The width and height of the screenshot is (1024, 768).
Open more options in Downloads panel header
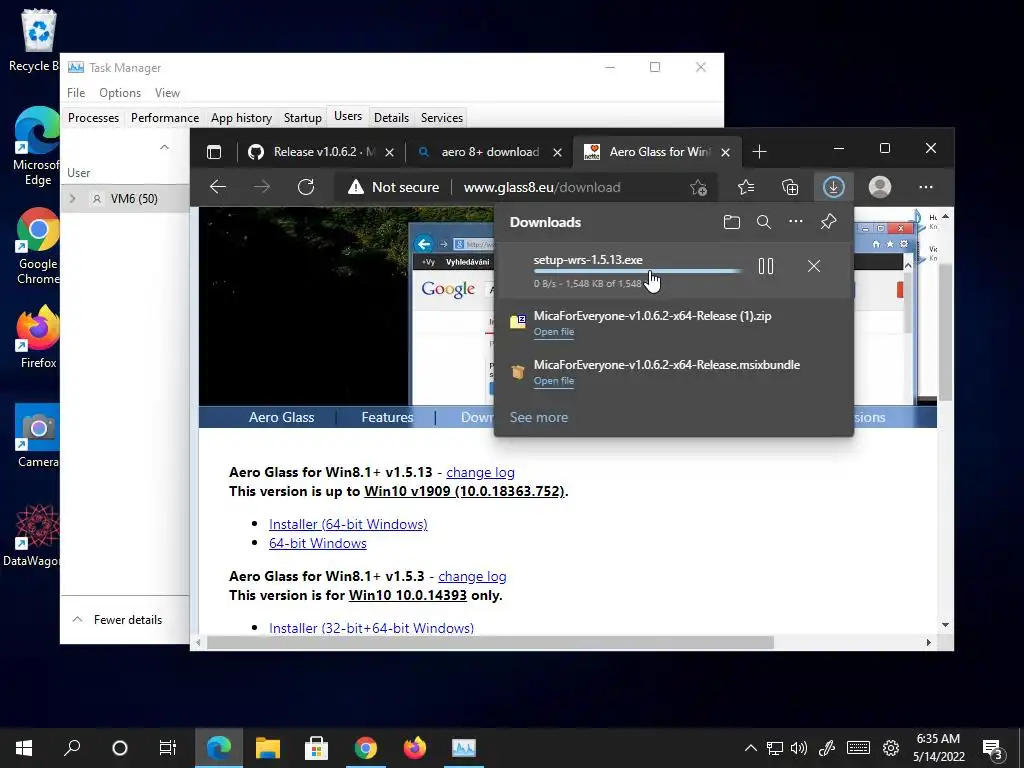pos(795,221)
